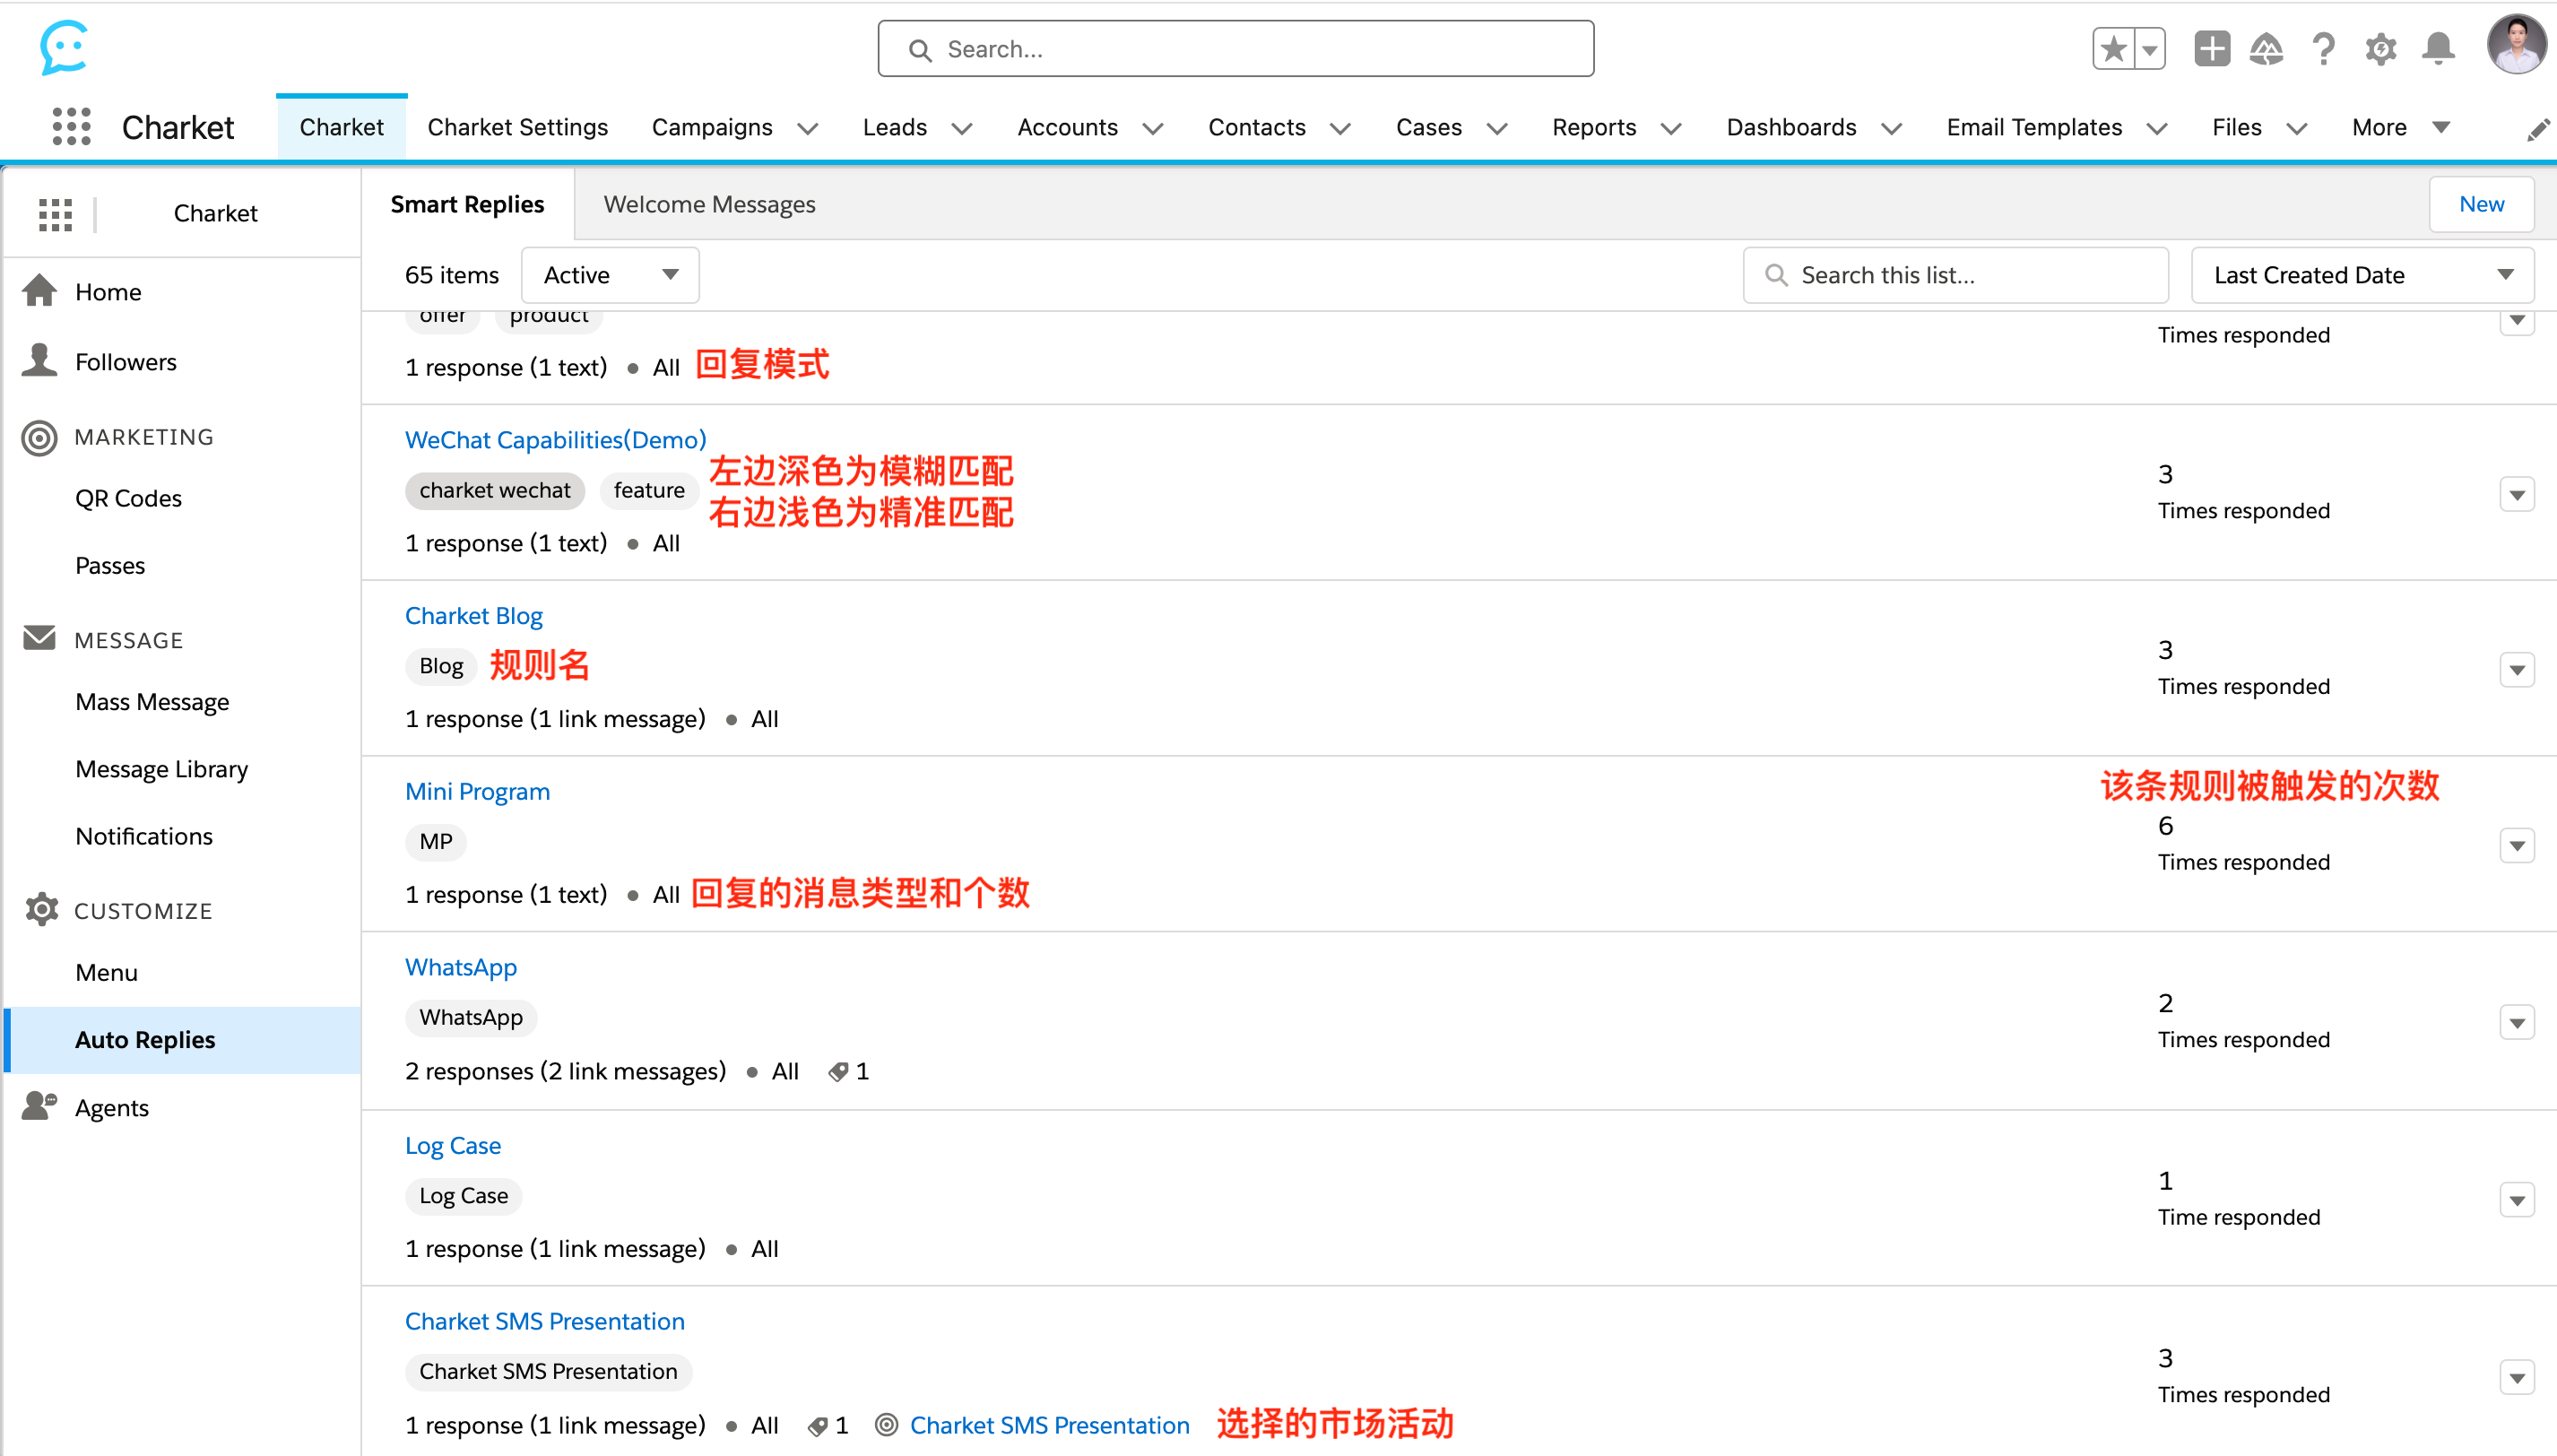Expand the Leads tab chevron
Viewport: 2557px width, 1456px height.
point(961,129)
